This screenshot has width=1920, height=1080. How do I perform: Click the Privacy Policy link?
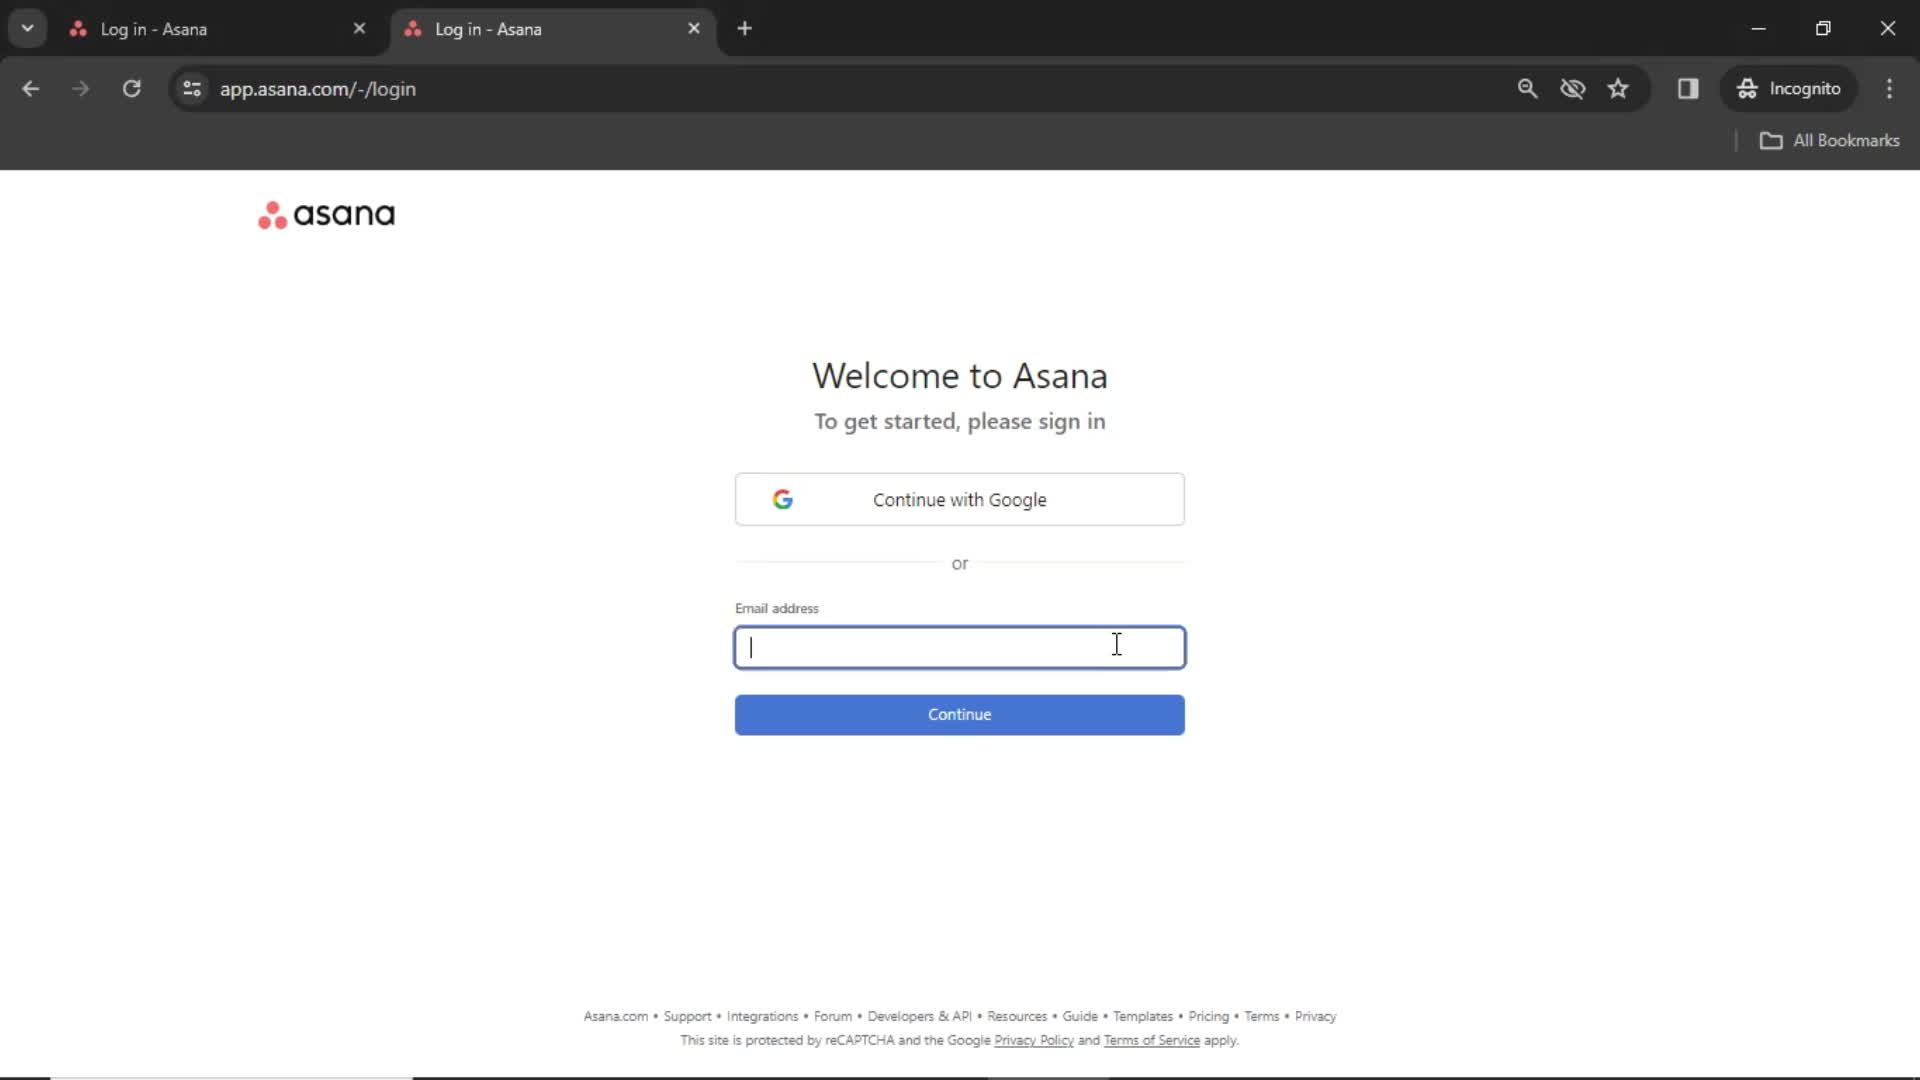(x=1034, y=1040)
